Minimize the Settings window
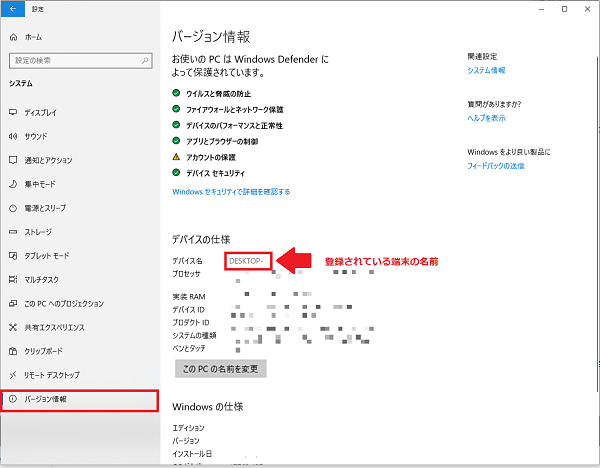Screen dimensions: 600x468 point(541,9)
